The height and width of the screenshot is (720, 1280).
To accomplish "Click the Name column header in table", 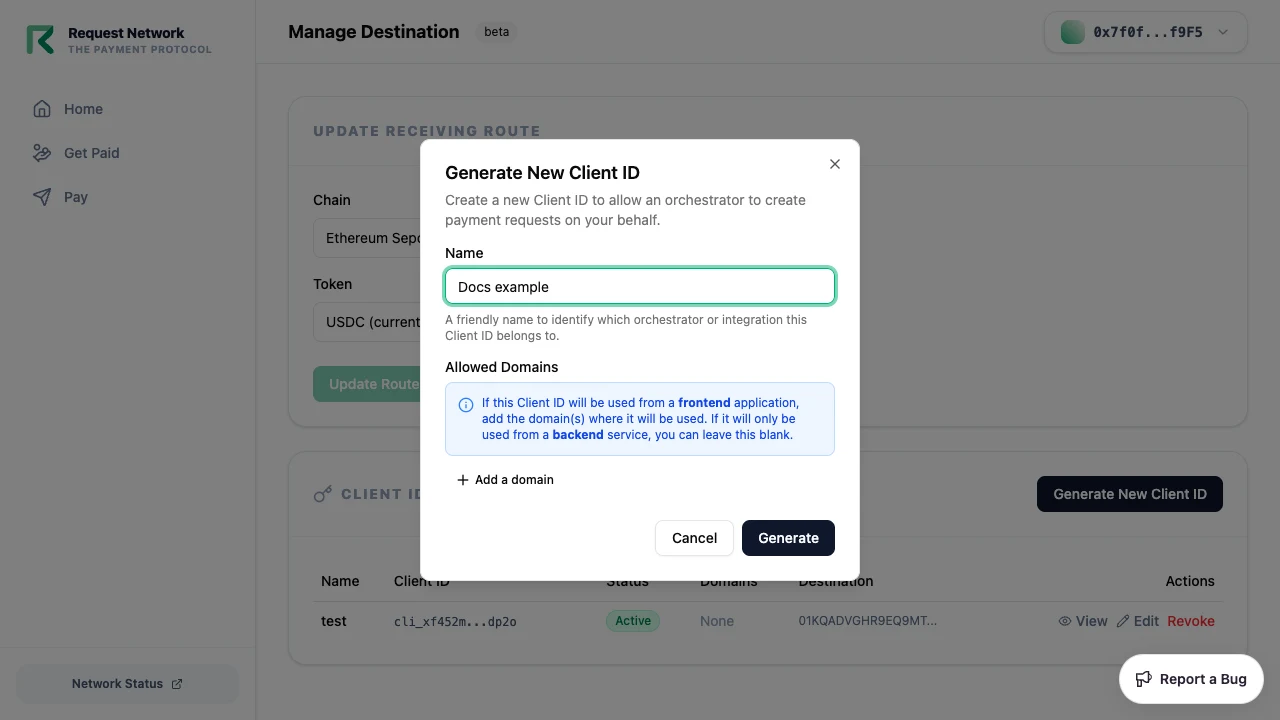I will pos(340,581).
